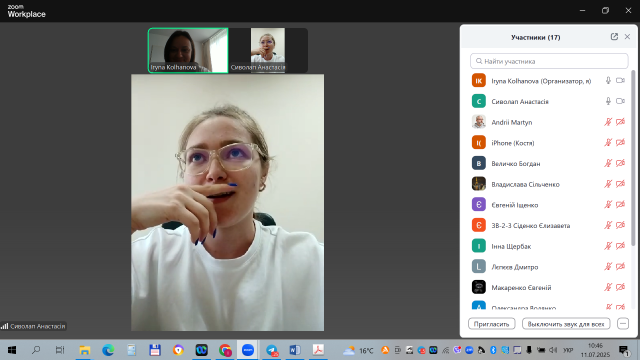Select Iryna Kolhanova video thumbnail
This screenshot has width=640, height=360.
click(188, 51)
